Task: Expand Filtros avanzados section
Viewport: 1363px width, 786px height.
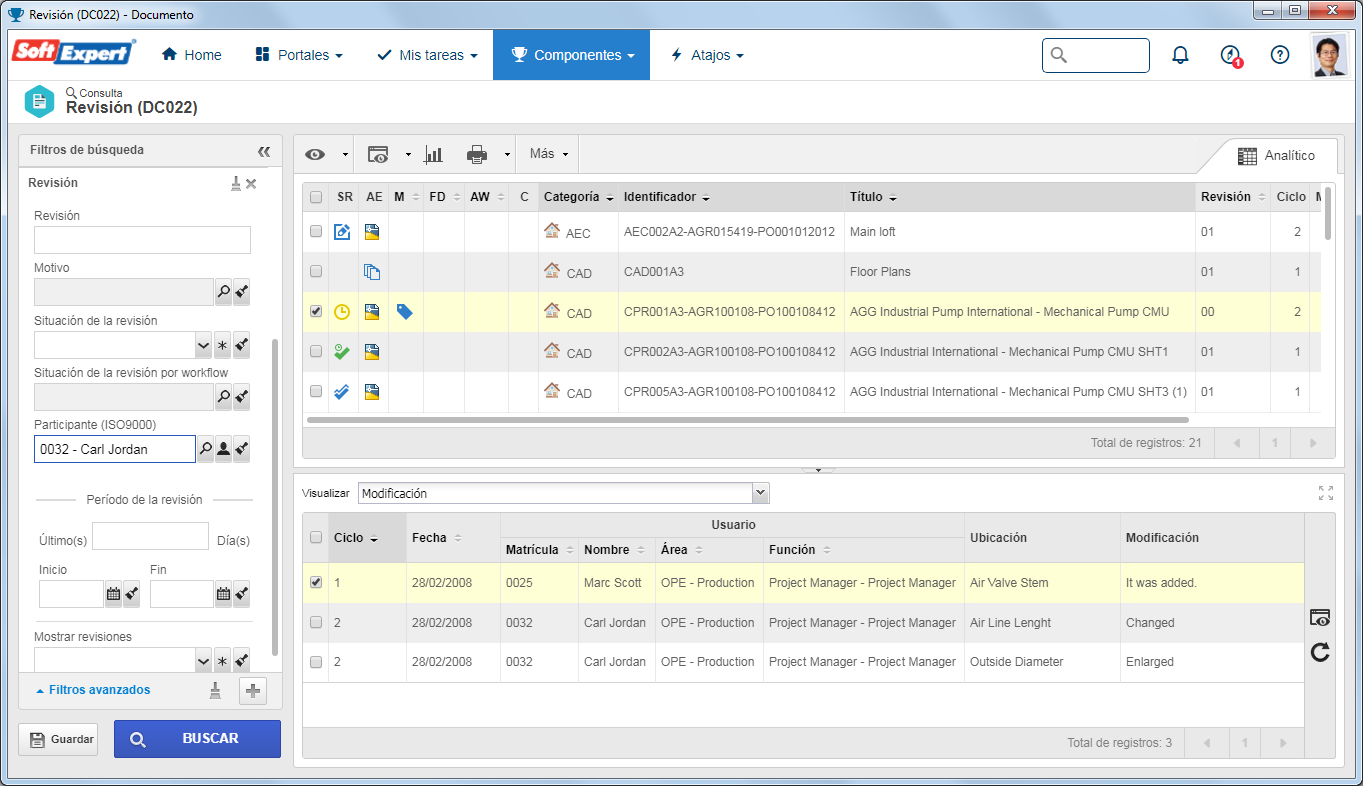Action: pyautogui.click(x=93, y=690)
